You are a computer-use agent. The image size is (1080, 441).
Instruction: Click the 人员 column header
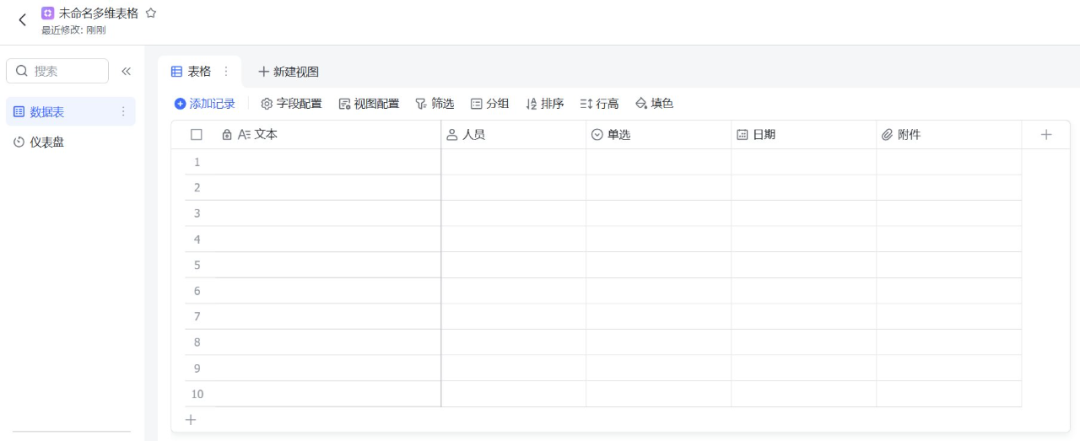pos(513,135)
